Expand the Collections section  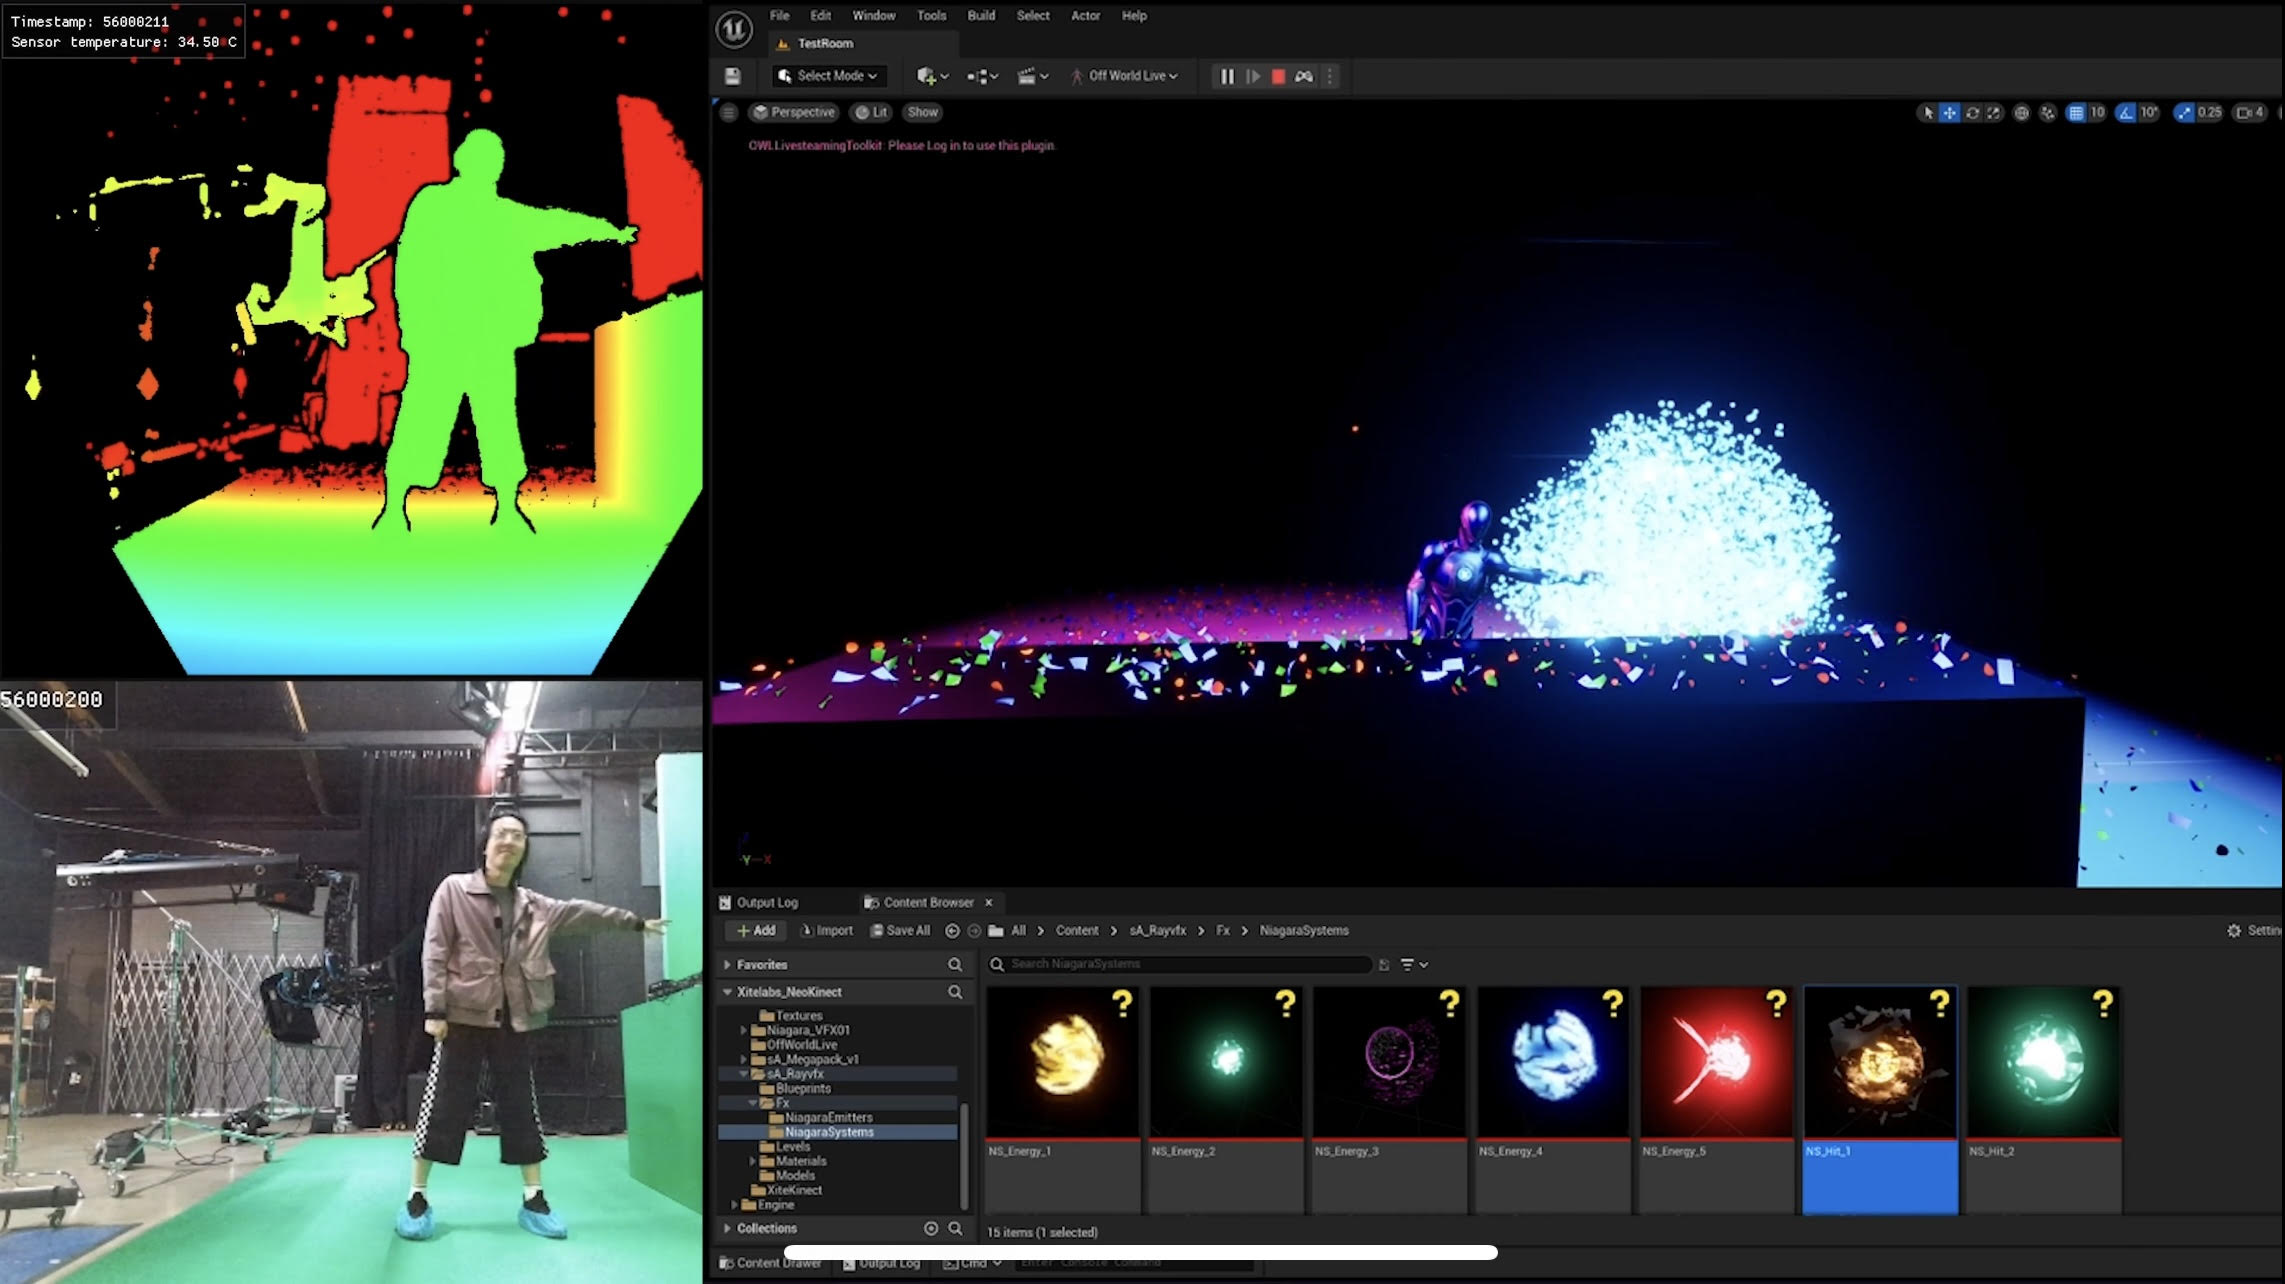pos(727,1228)
